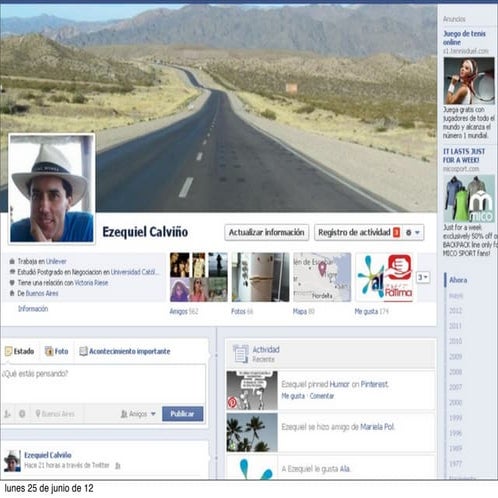Click the education icon beside Estudió Postgrado
This screenshot has width=498, height=498.
[12, 272]
